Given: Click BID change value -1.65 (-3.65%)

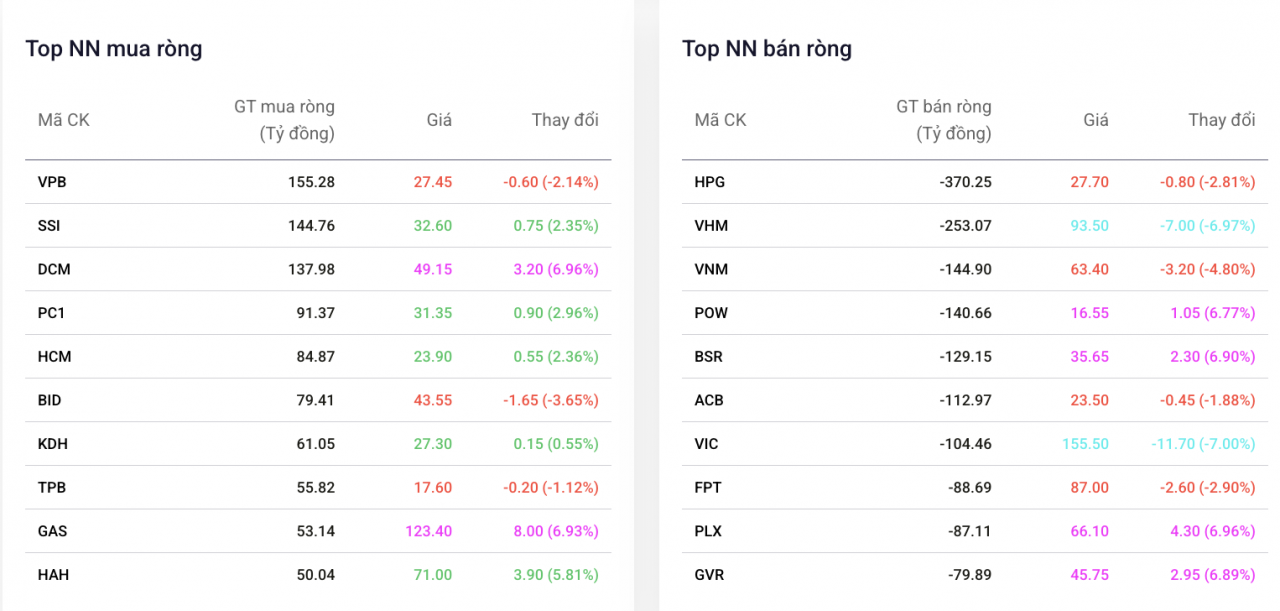Looking at the screenshot, I should pyautogui.click(x=550, y=400).
